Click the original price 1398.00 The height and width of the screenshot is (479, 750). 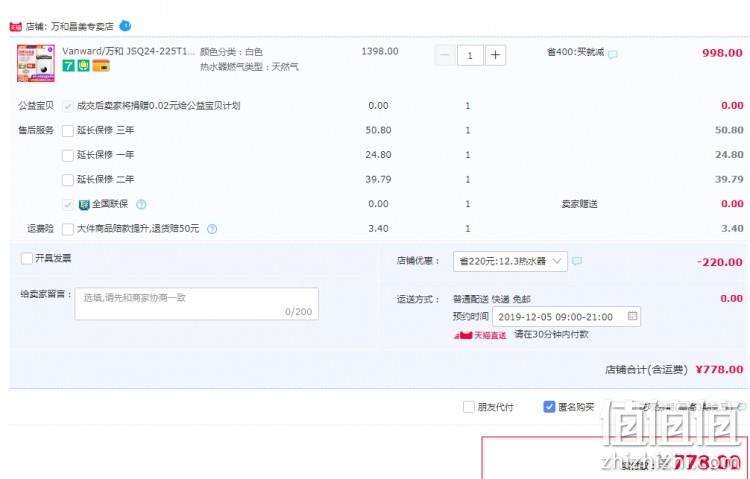[x=380, y=51]
